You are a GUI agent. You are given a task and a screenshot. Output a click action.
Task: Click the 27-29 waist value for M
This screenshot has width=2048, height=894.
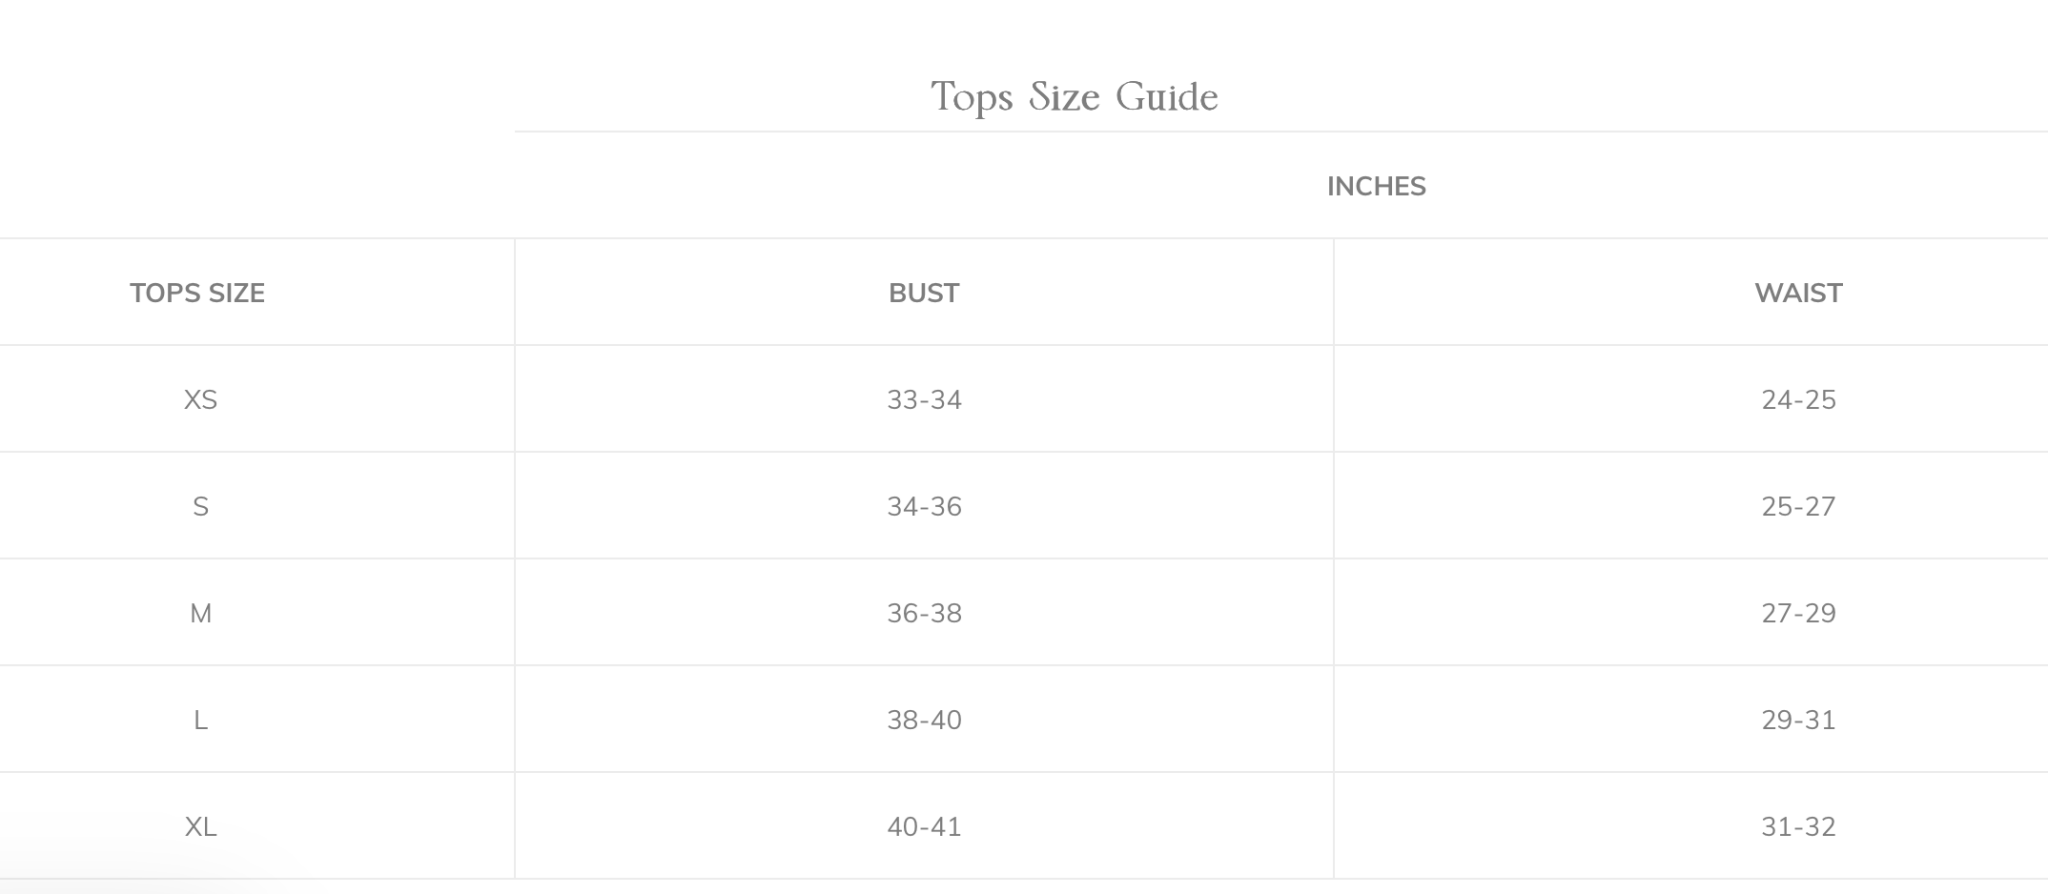point(1798,613)
